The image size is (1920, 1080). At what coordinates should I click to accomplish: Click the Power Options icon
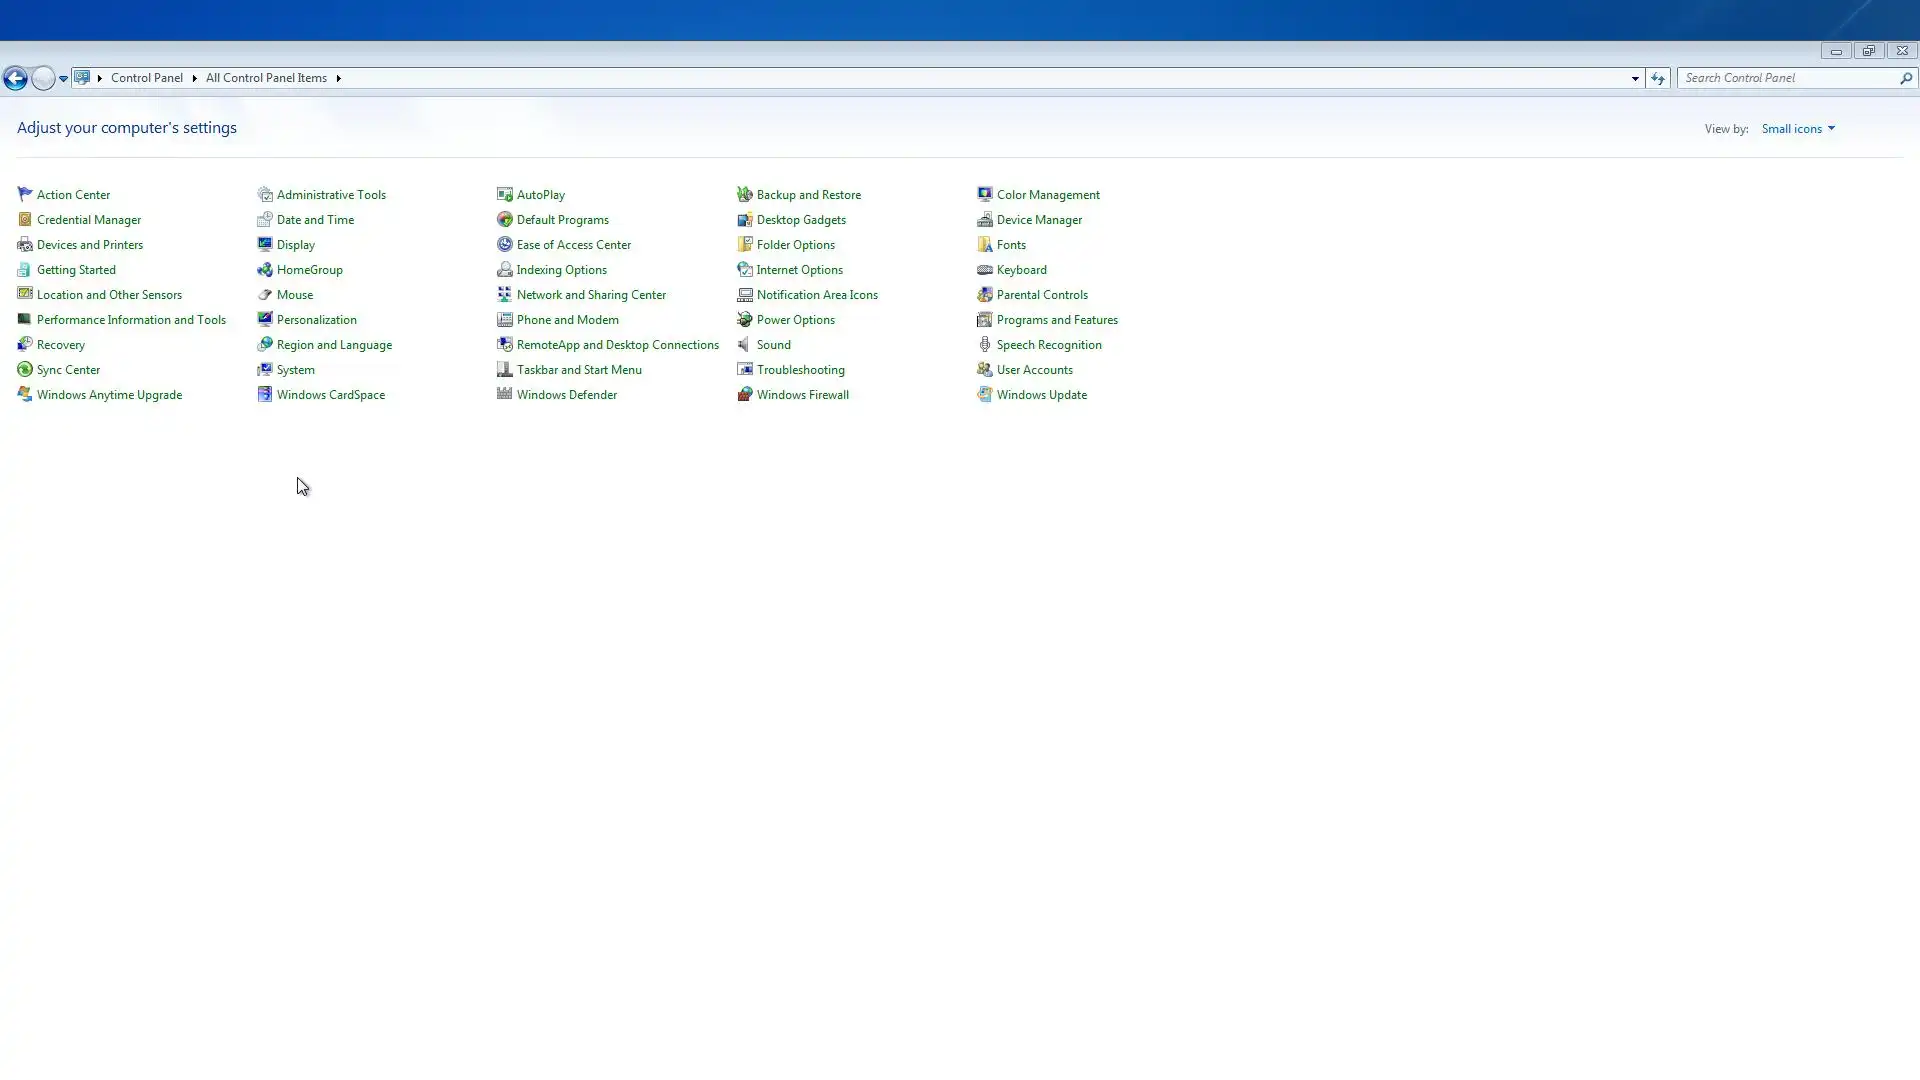point(744,319)
